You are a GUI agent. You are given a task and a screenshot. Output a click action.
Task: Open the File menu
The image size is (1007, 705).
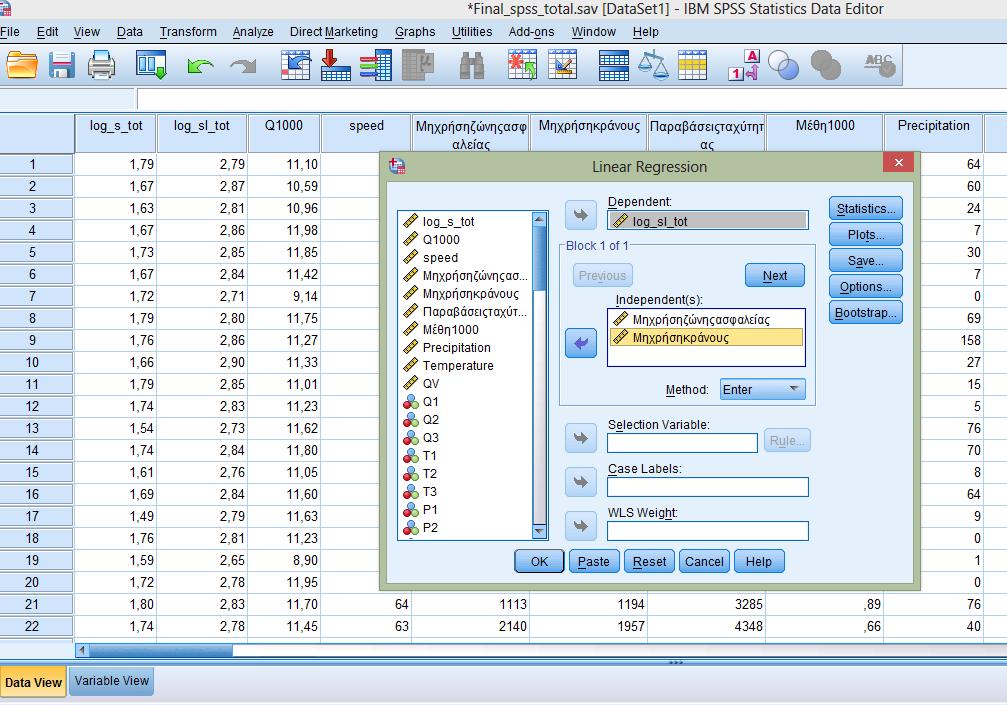coord(10,31)
